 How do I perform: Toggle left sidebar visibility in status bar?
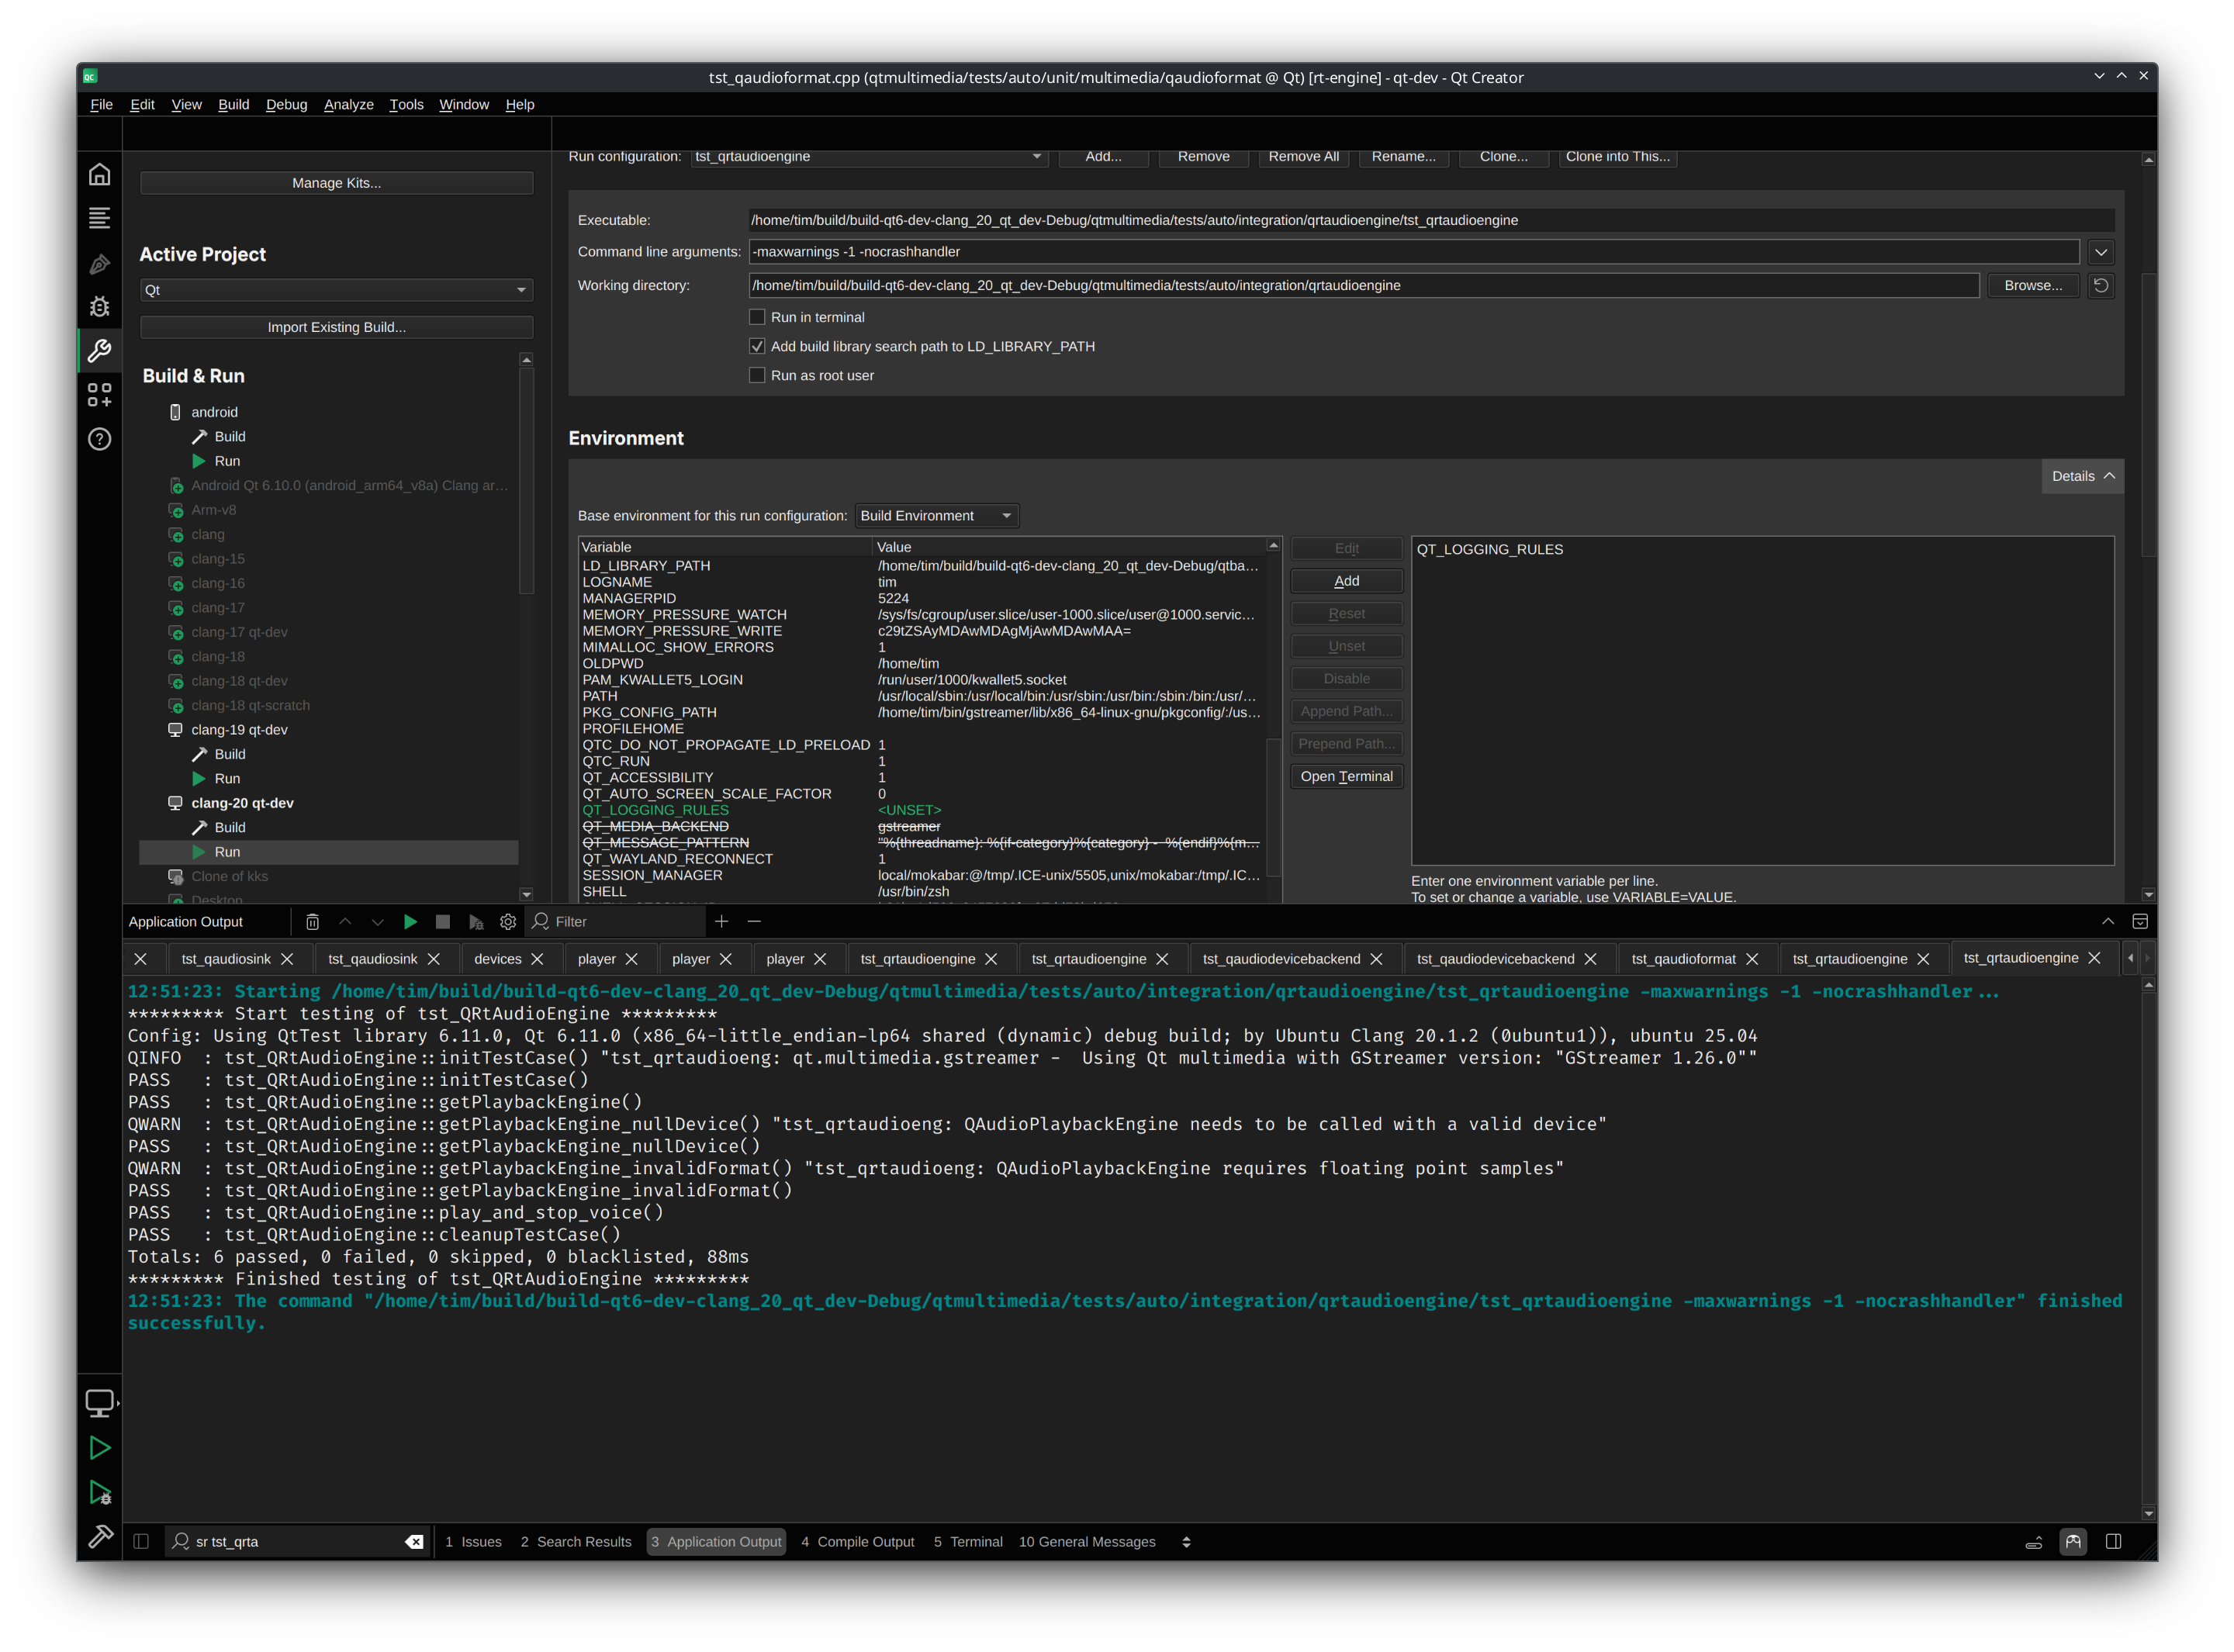click(141, 1542)
